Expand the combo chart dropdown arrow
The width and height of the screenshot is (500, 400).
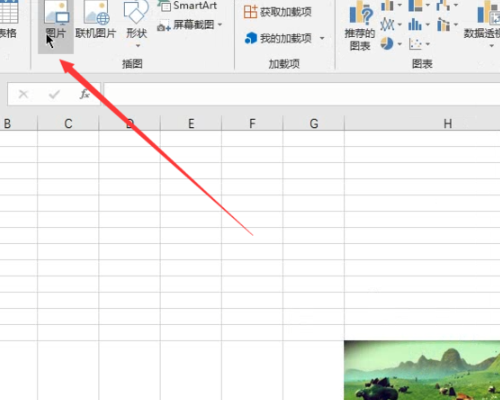tap(456, 25)
